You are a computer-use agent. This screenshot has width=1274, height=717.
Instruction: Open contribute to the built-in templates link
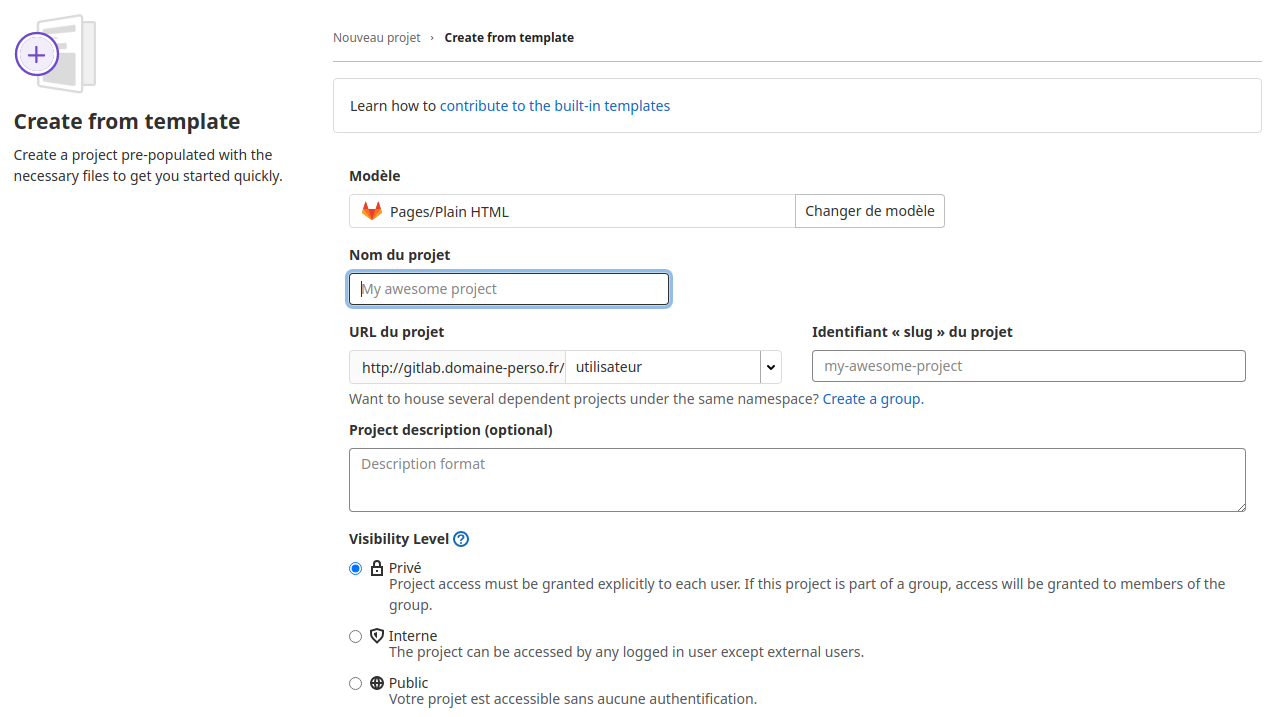click(x=555, y=106)
